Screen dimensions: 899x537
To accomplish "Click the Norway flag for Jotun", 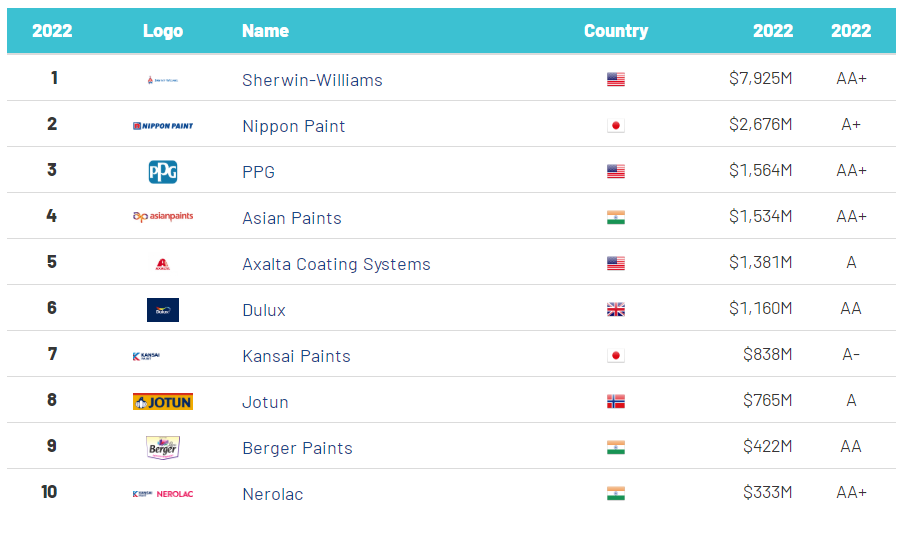I will (616, 402).
